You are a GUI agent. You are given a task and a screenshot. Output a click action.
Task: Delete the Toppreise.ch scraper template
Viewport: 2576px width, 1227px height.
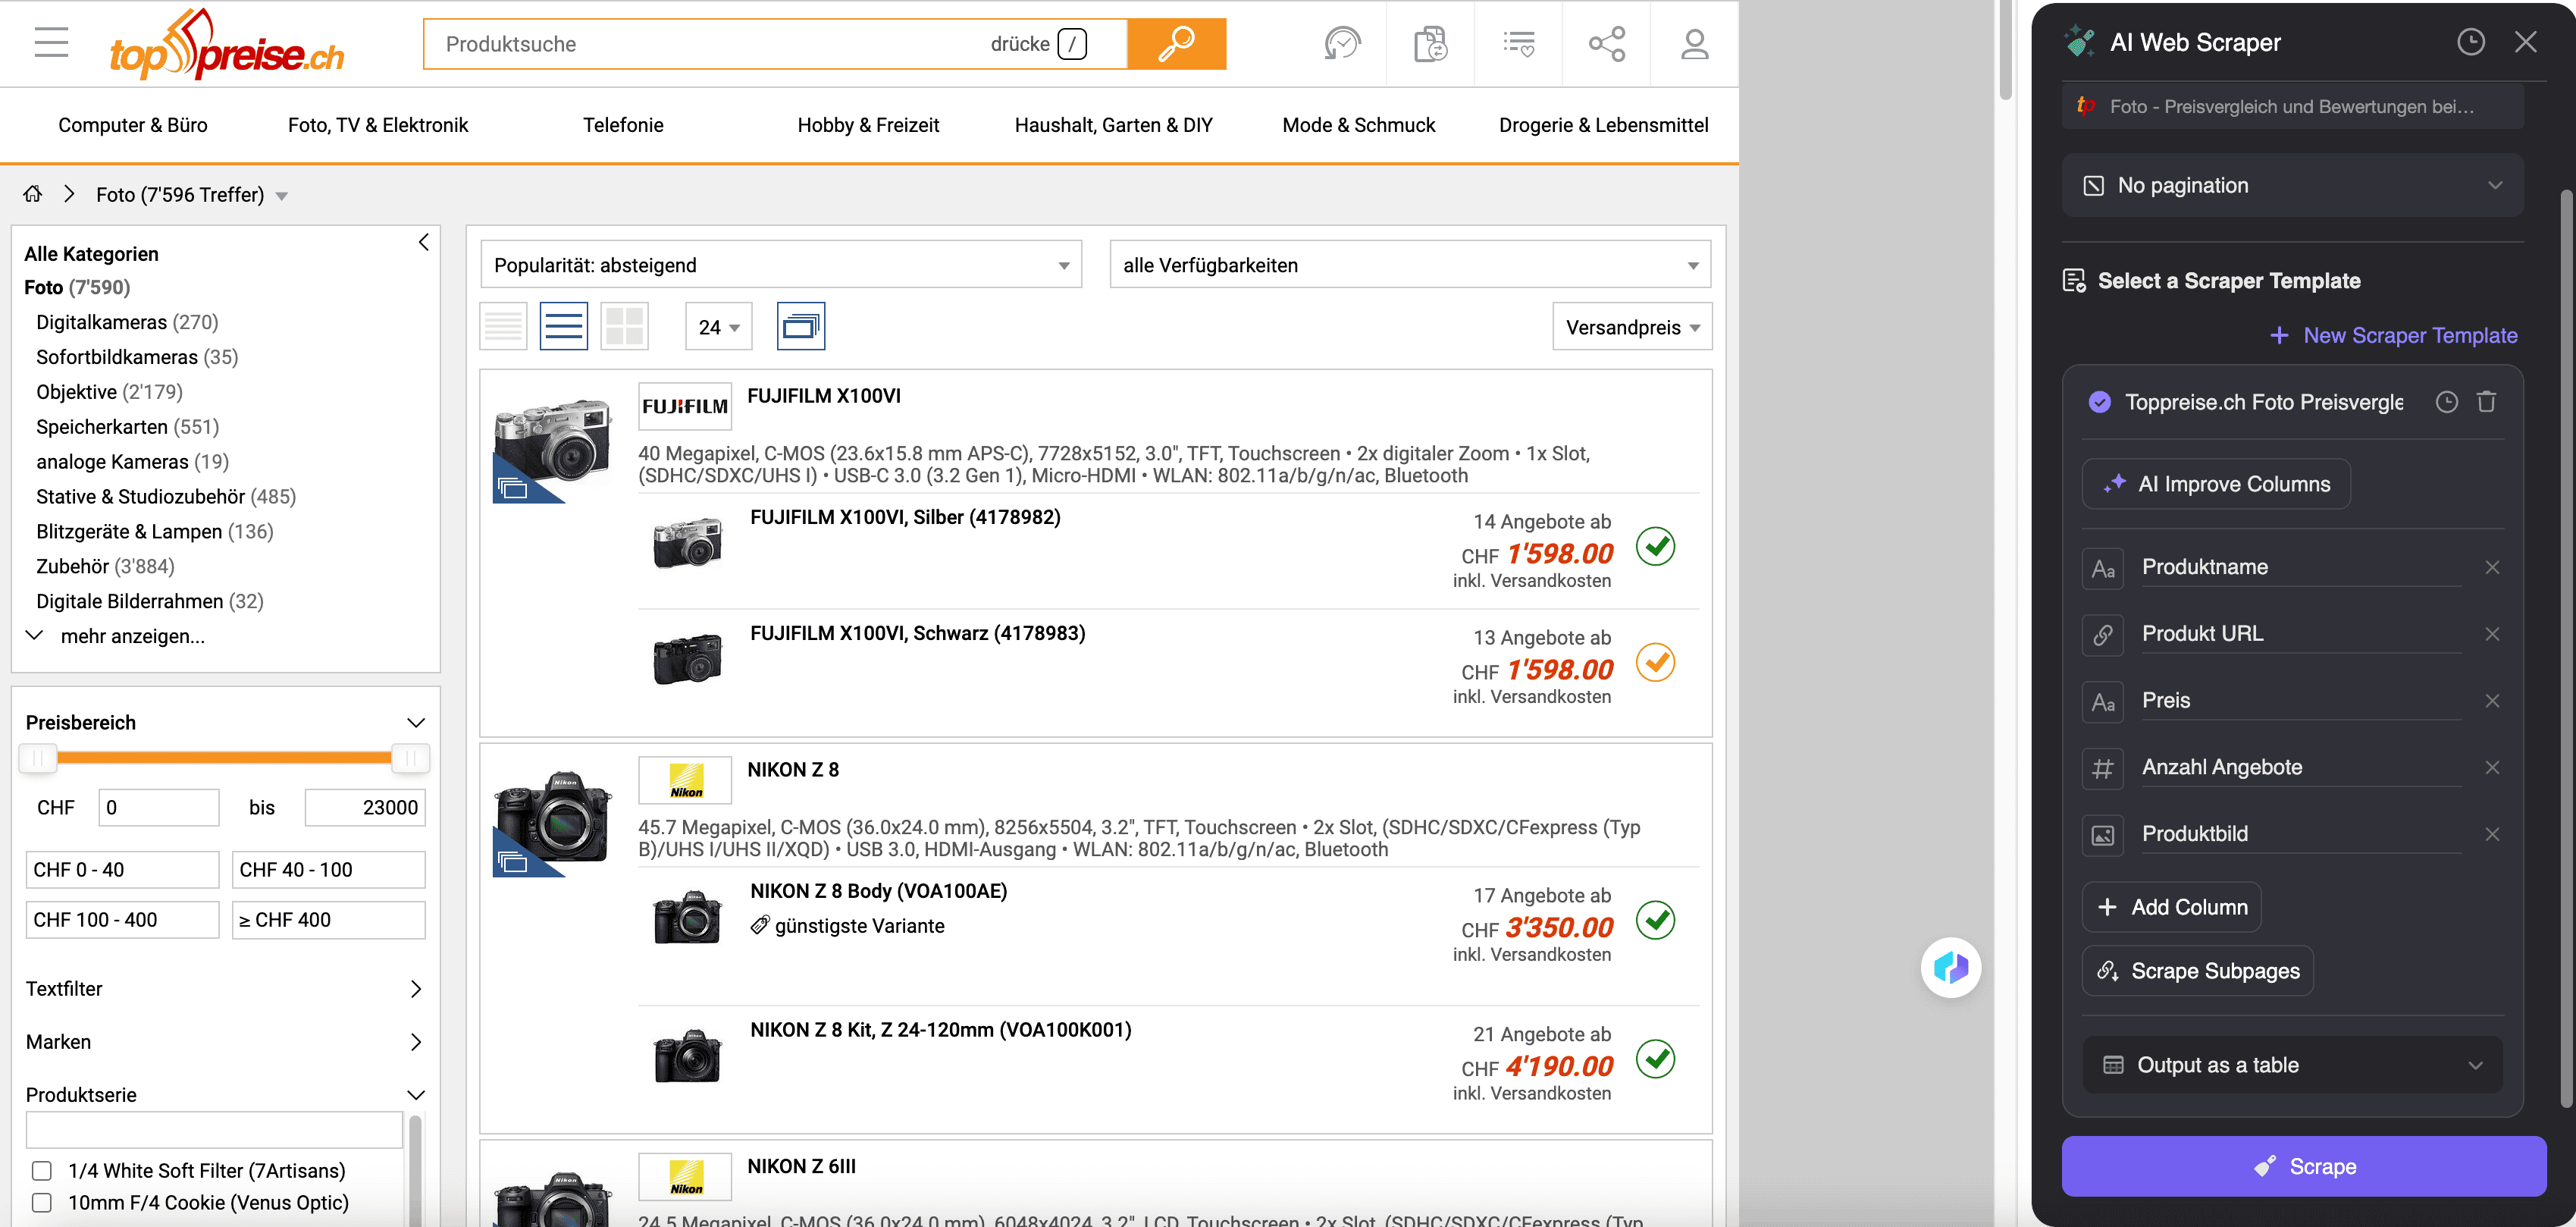(2486, 402)
